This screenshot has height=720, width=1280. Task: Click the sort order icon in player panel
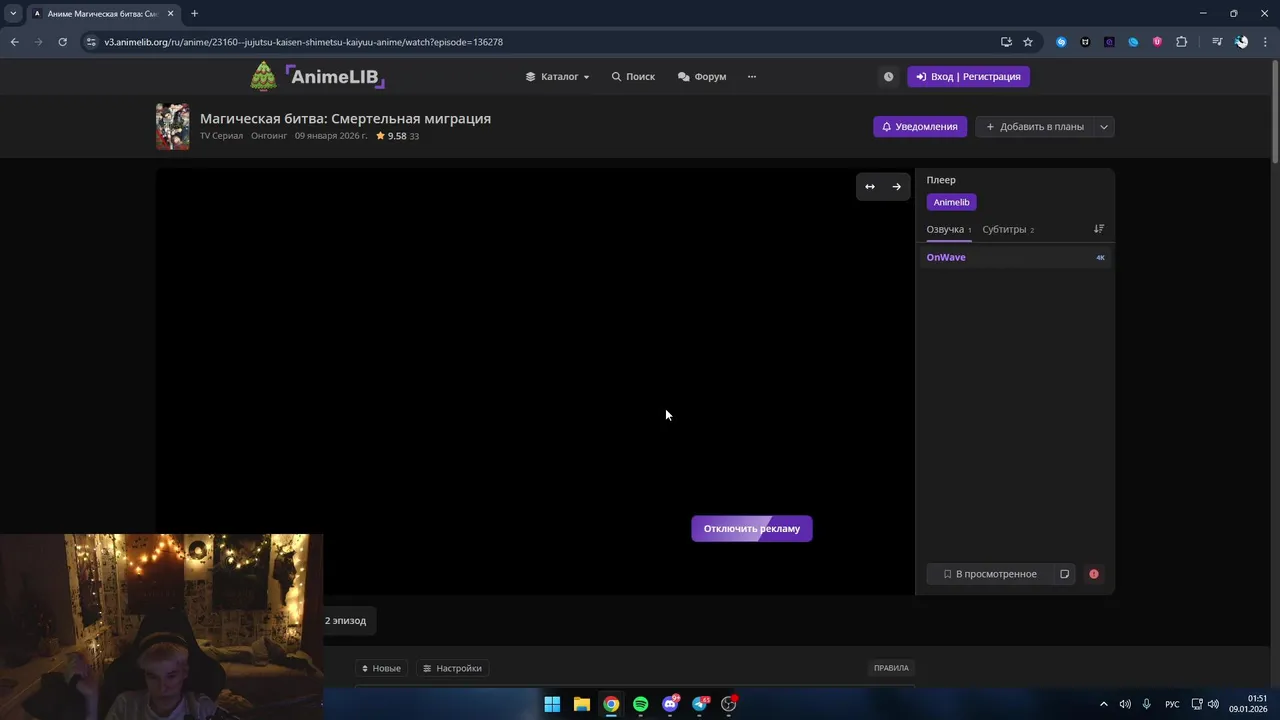[1099, 229]
